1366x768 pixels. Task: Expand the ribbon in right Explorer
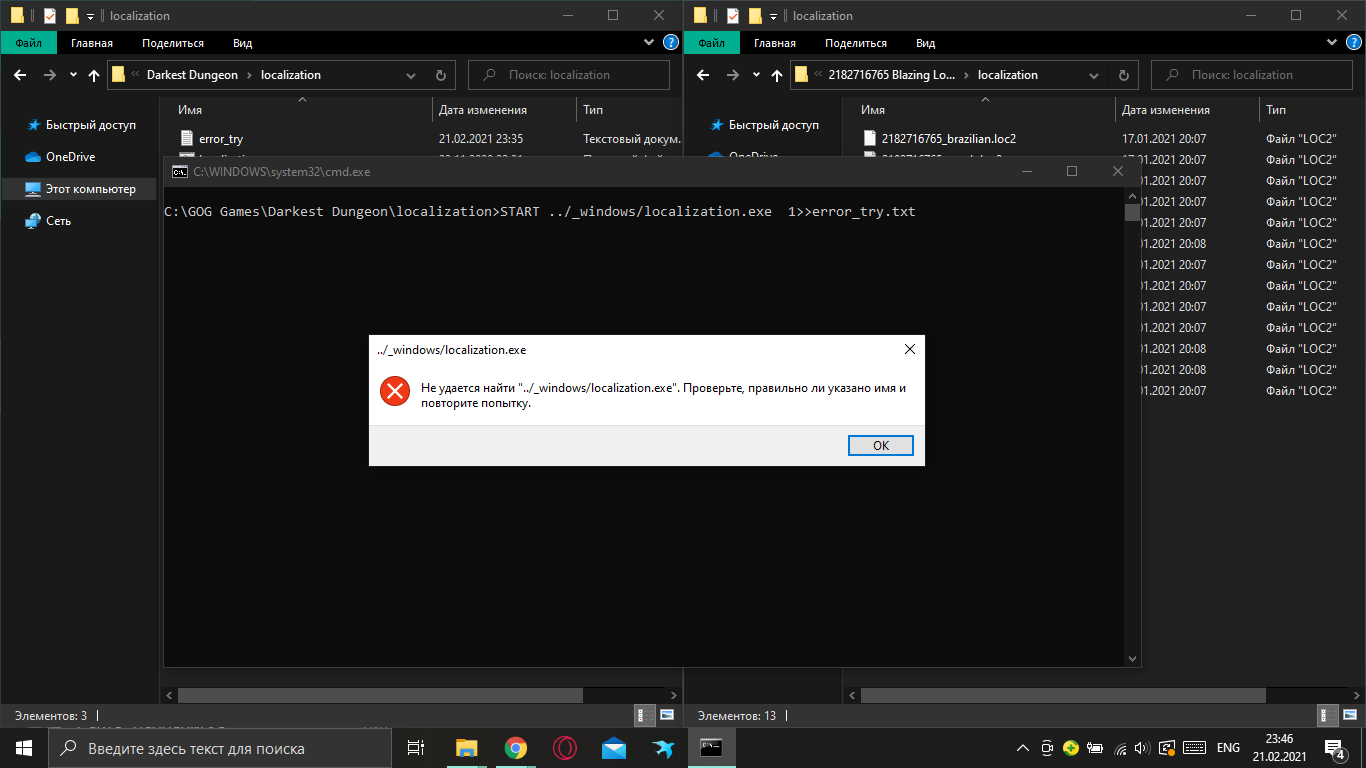1330,43
